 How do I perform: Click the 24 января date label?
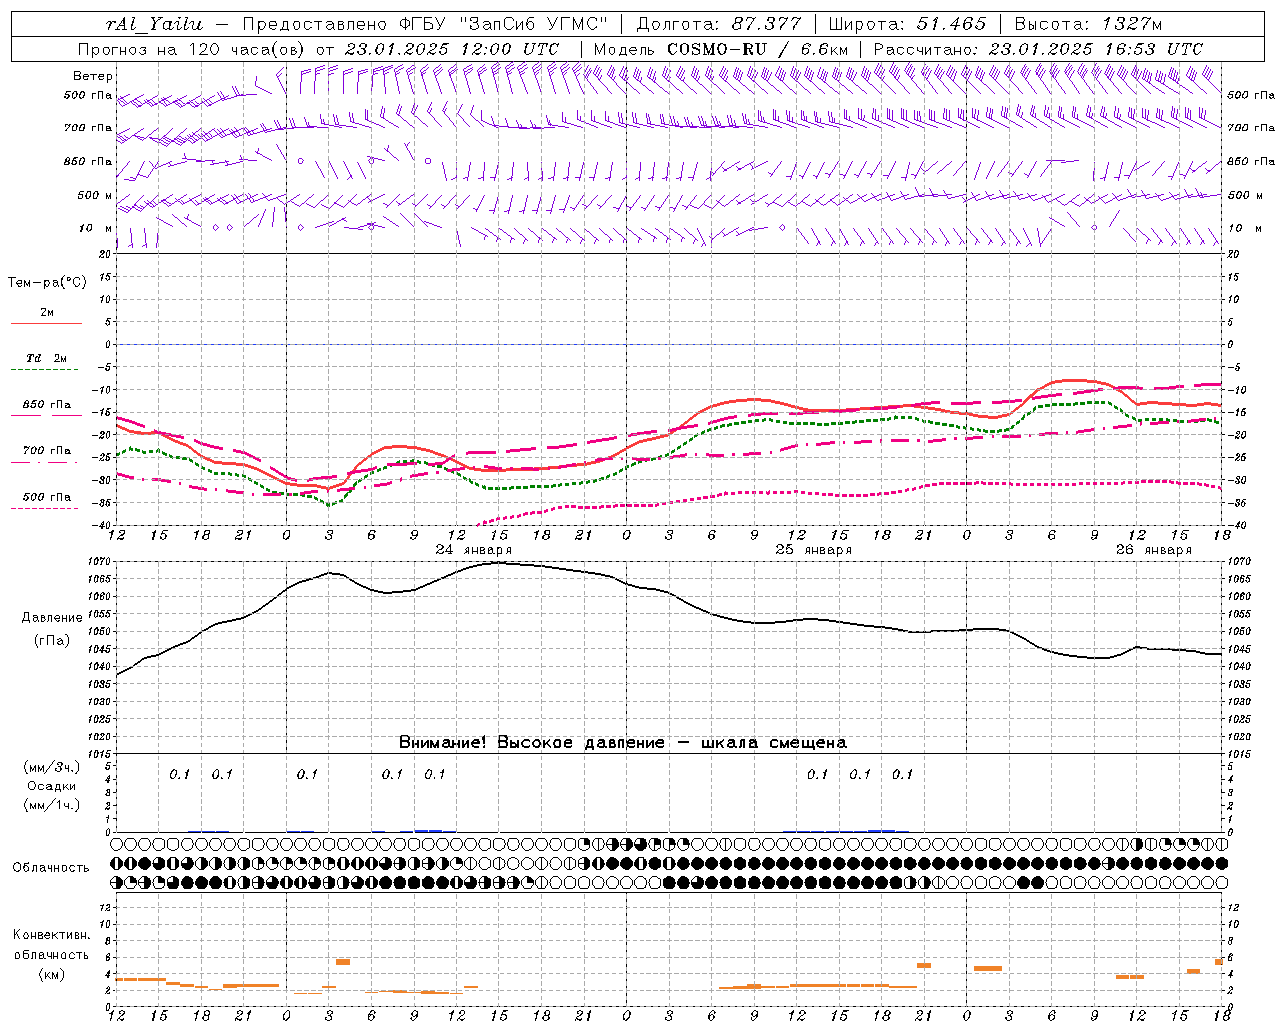coord(473,550)
